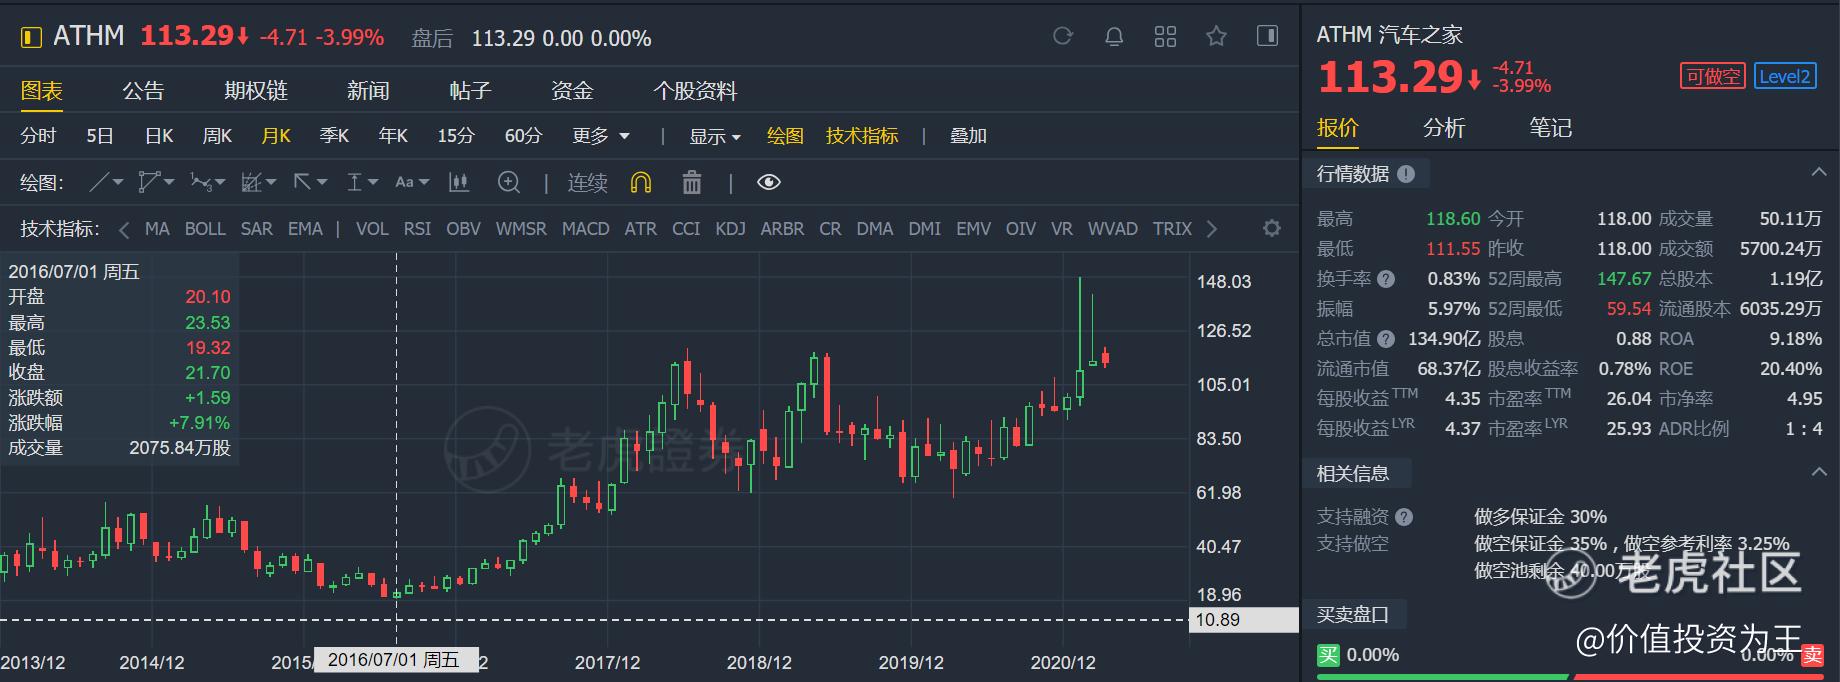Open the 资金 capital flow tab
The width and height of the screenshot is (1840, 682).
point(572,91)
